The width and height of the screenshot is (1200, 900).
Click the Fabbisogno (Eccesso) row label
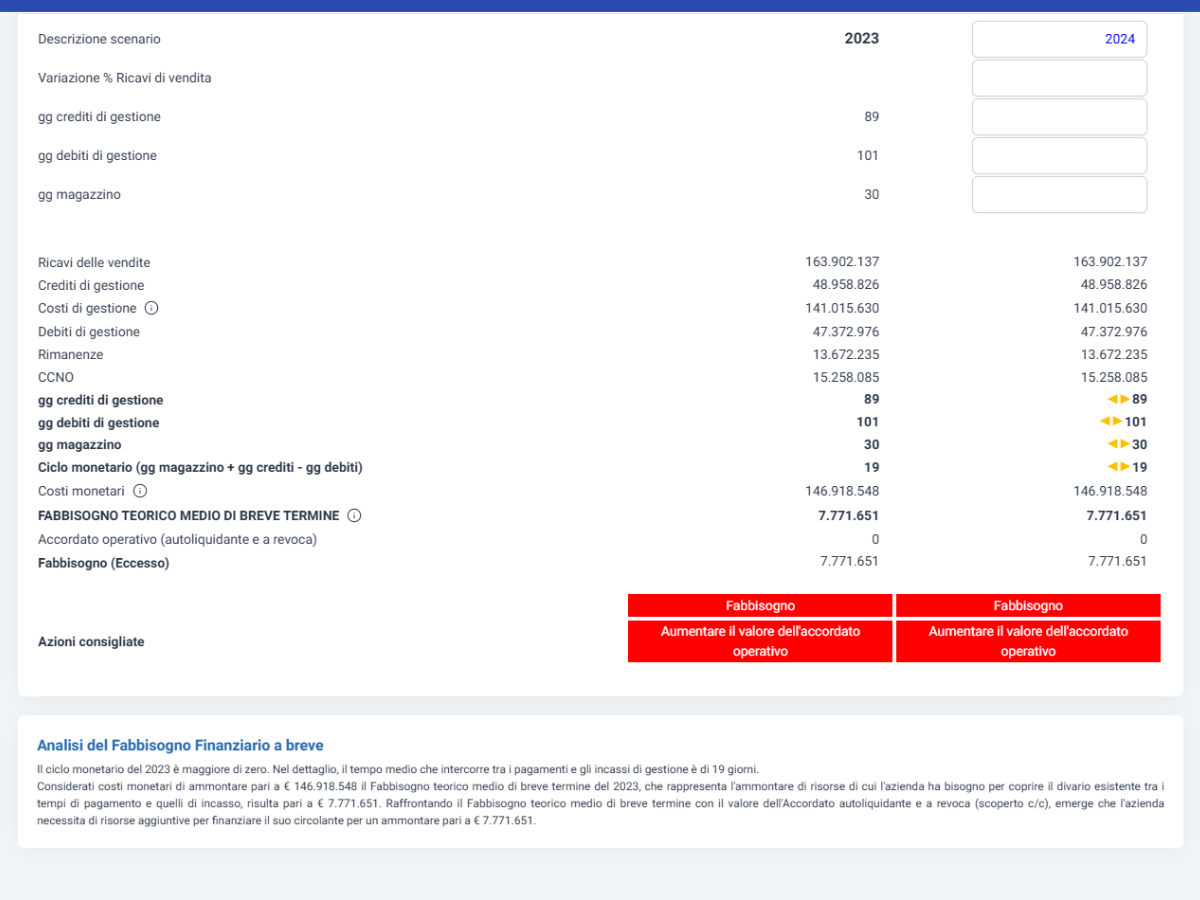(103, 563)
